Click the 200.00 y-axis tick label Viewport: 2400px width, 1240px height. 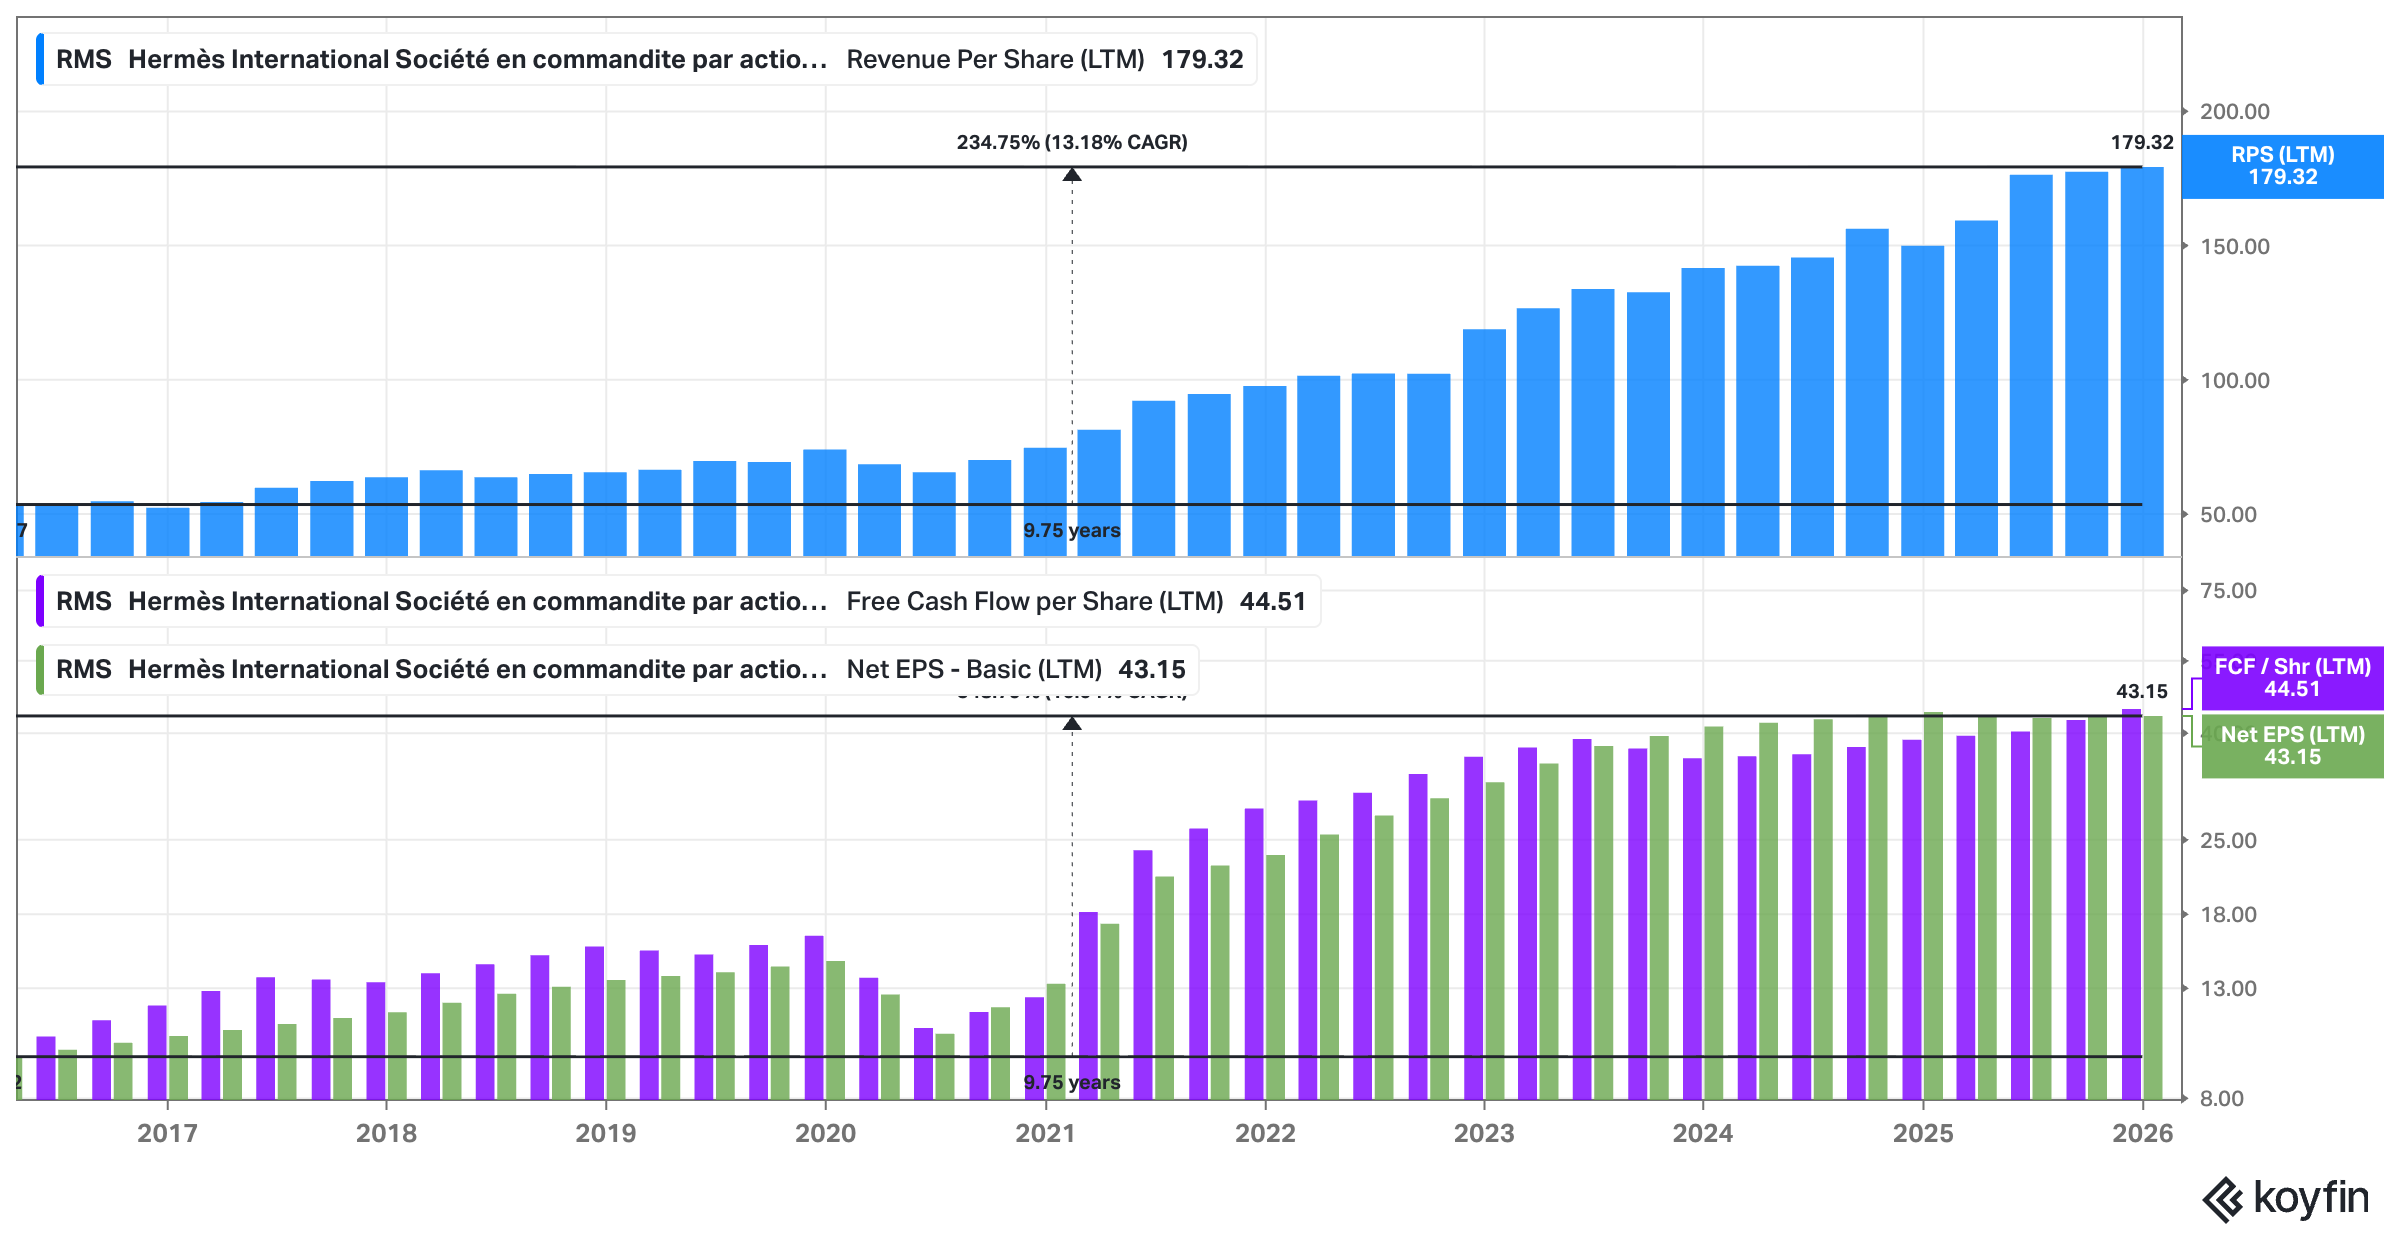(x=2234, y=112)
